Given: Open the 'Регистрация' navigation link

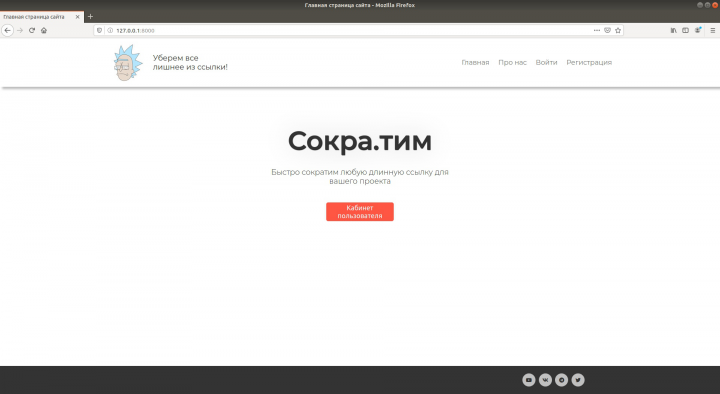Looking at the screenshot, I should [x=589, y=62].
